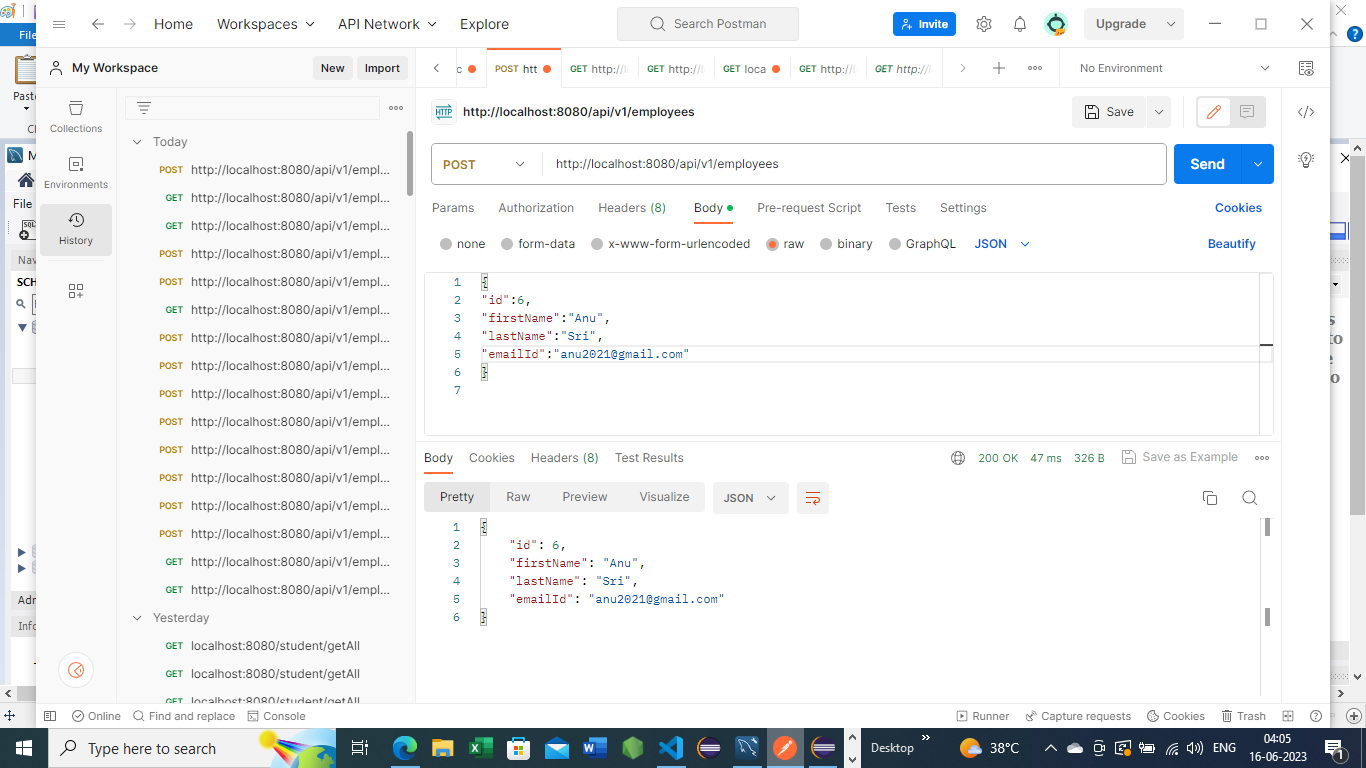
Task: Search the response with the magnifier icon
Action: tap(1249, 497)
